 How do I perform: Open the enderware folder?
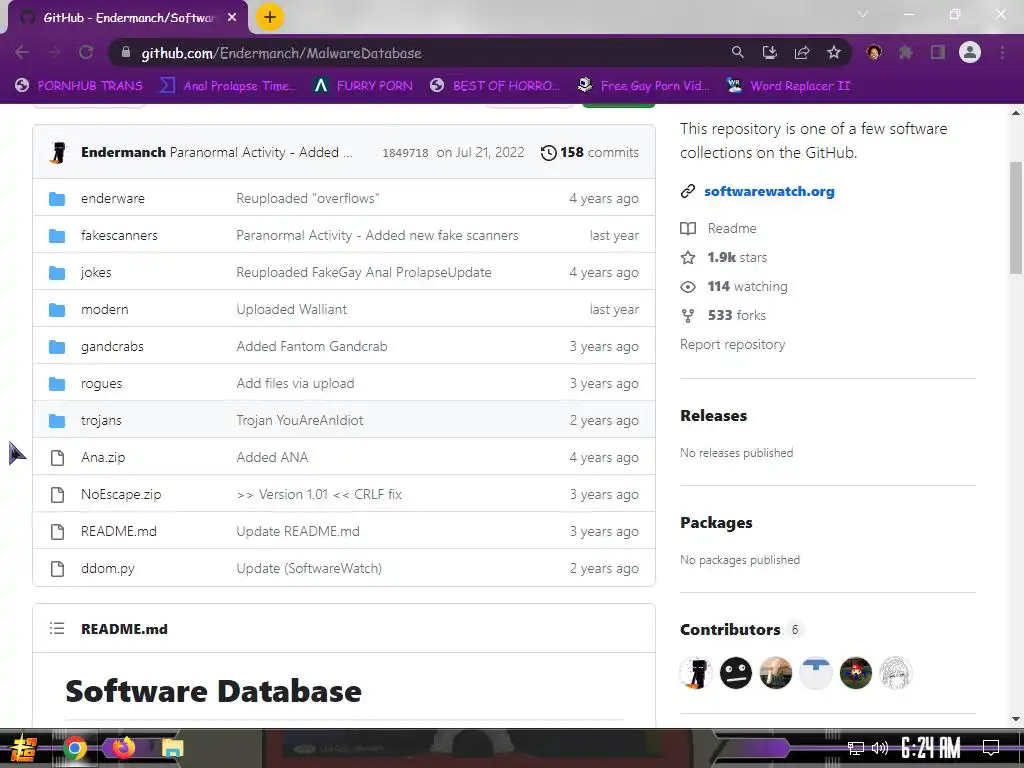pos(112,198)
